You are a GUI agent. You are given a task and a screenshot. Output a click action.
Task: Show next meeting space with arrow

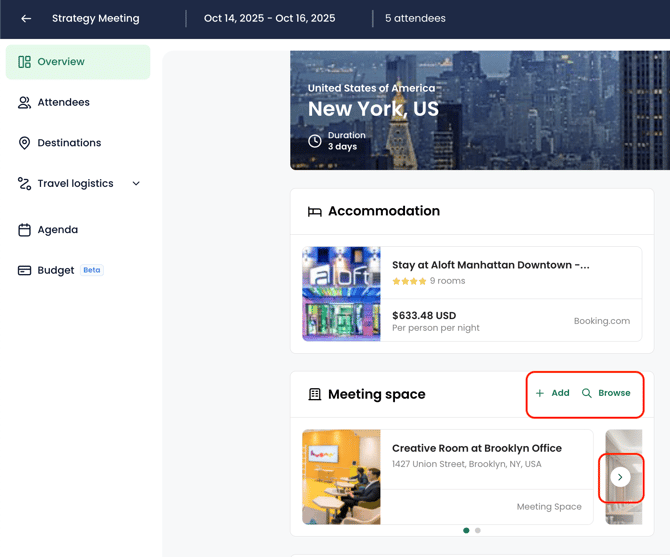[x=620, y=477]
